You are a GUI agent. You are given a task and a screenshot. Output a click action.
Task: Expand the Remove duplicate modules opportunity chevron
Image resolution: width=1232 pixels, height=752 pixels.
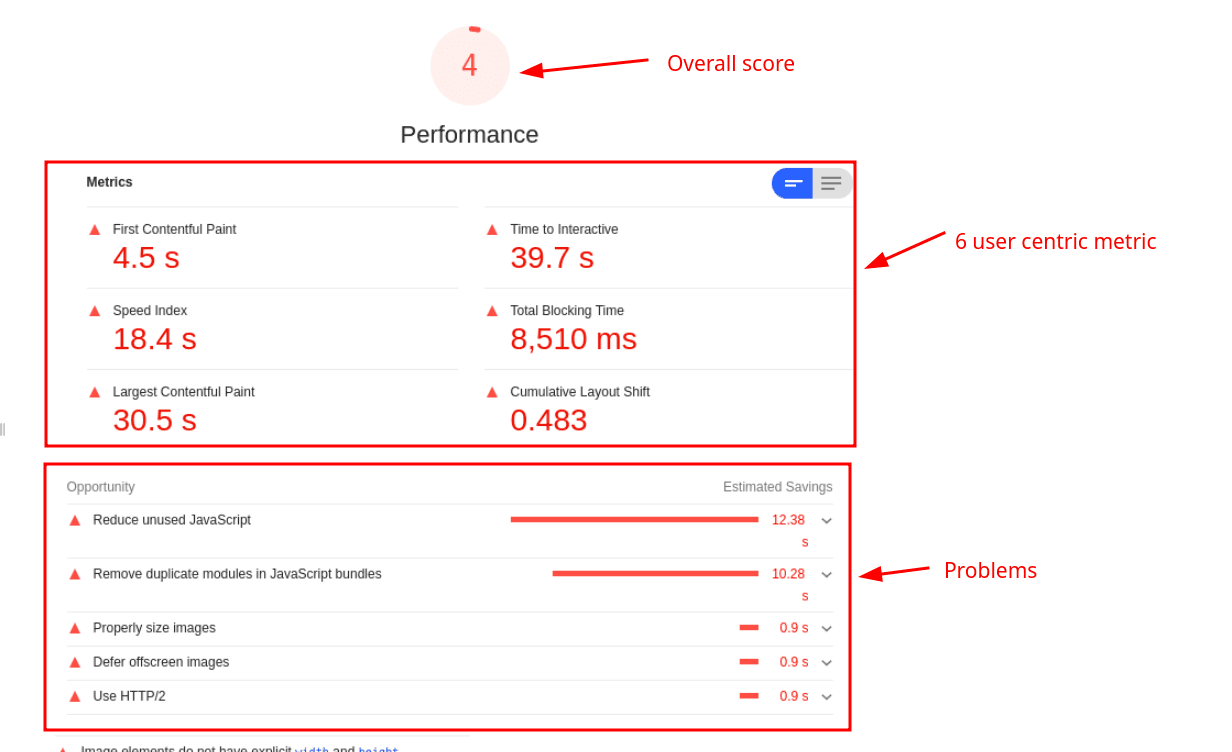pyautogui.click(x=826, y=575)
